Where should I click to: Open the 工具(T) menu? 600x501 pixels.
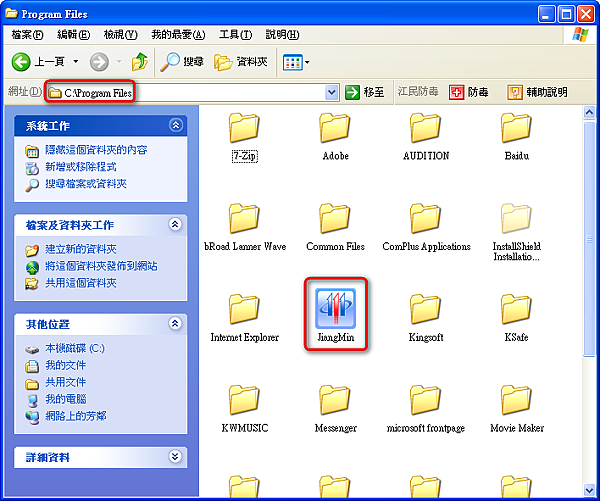(x=235, y=35)
